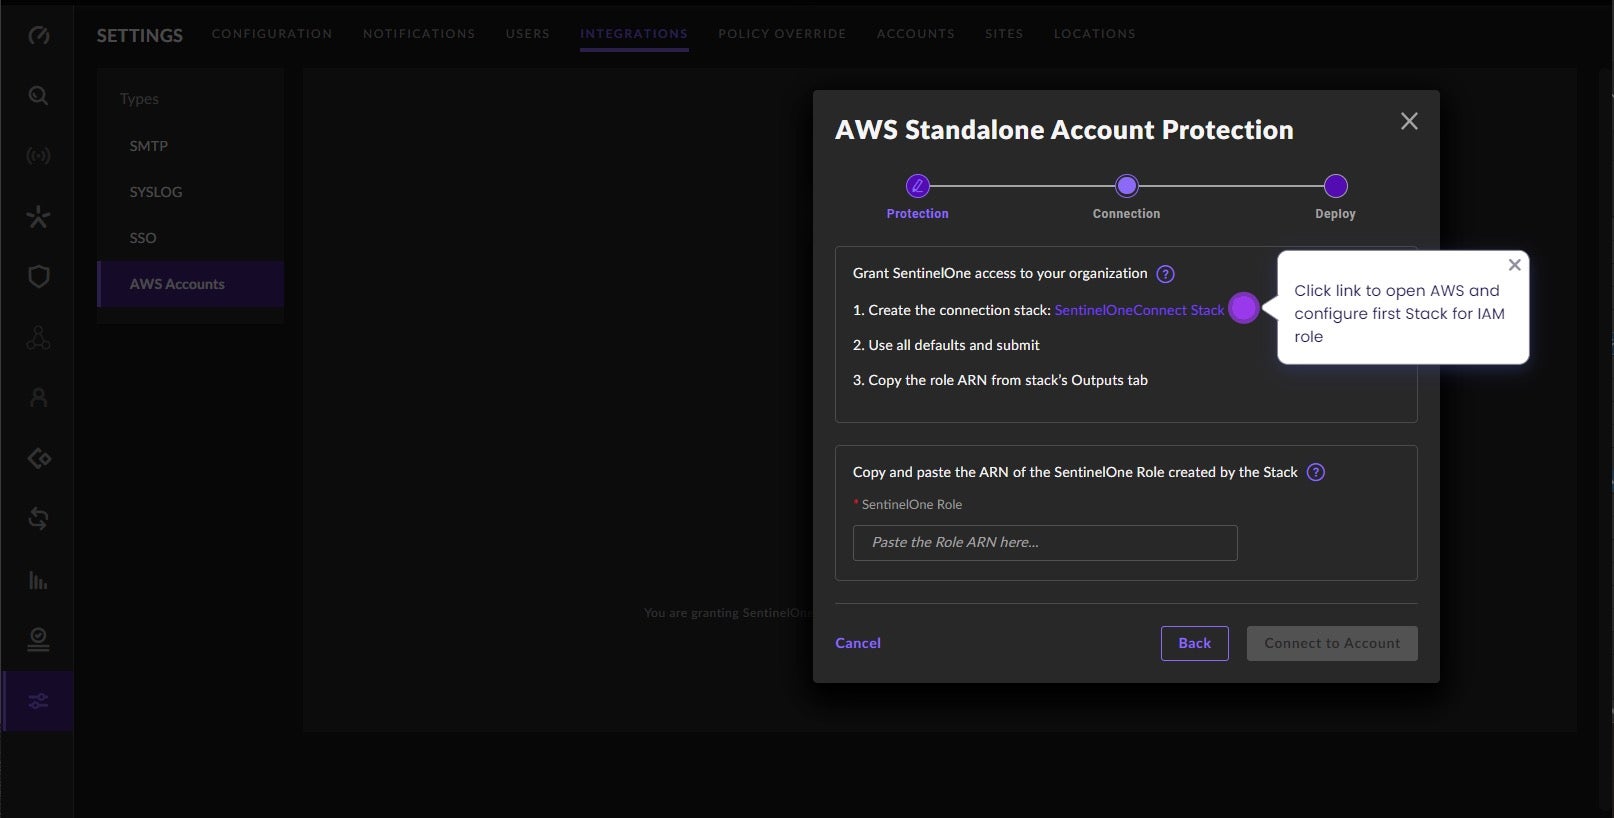Click the settings sliders icon in sidebar
This screenshot has width=1614, height=818.
point(38,701)
